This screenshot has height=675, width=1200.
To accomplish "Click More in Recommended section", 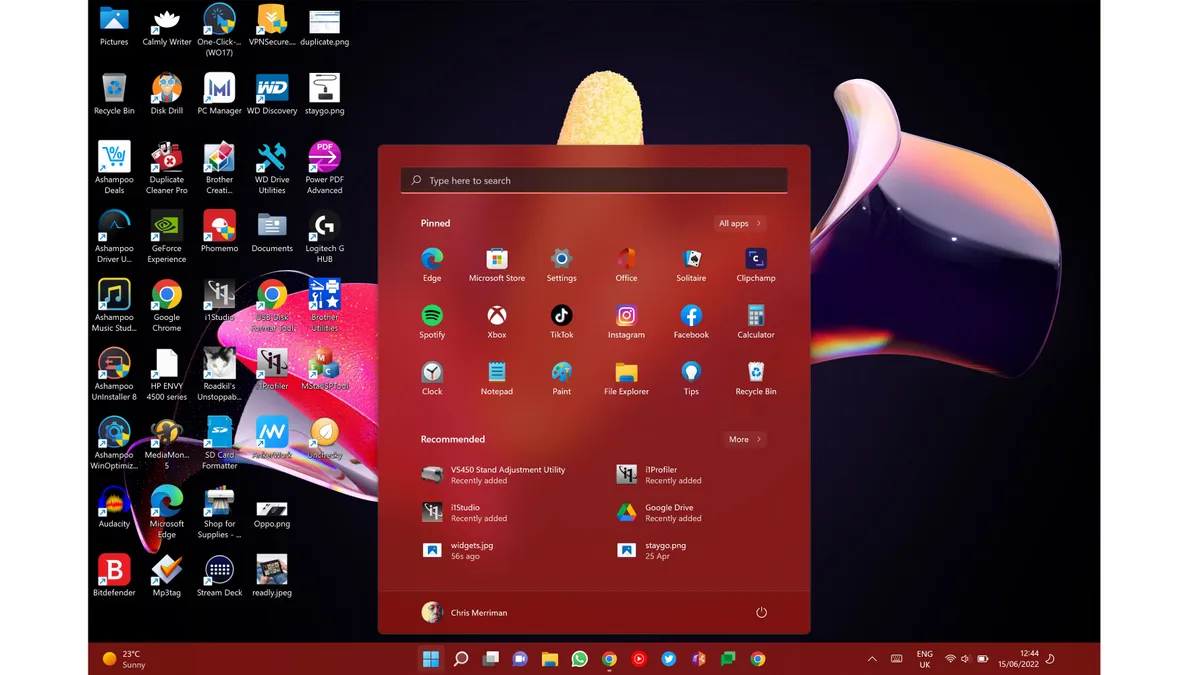I will (x=745, y=439).
